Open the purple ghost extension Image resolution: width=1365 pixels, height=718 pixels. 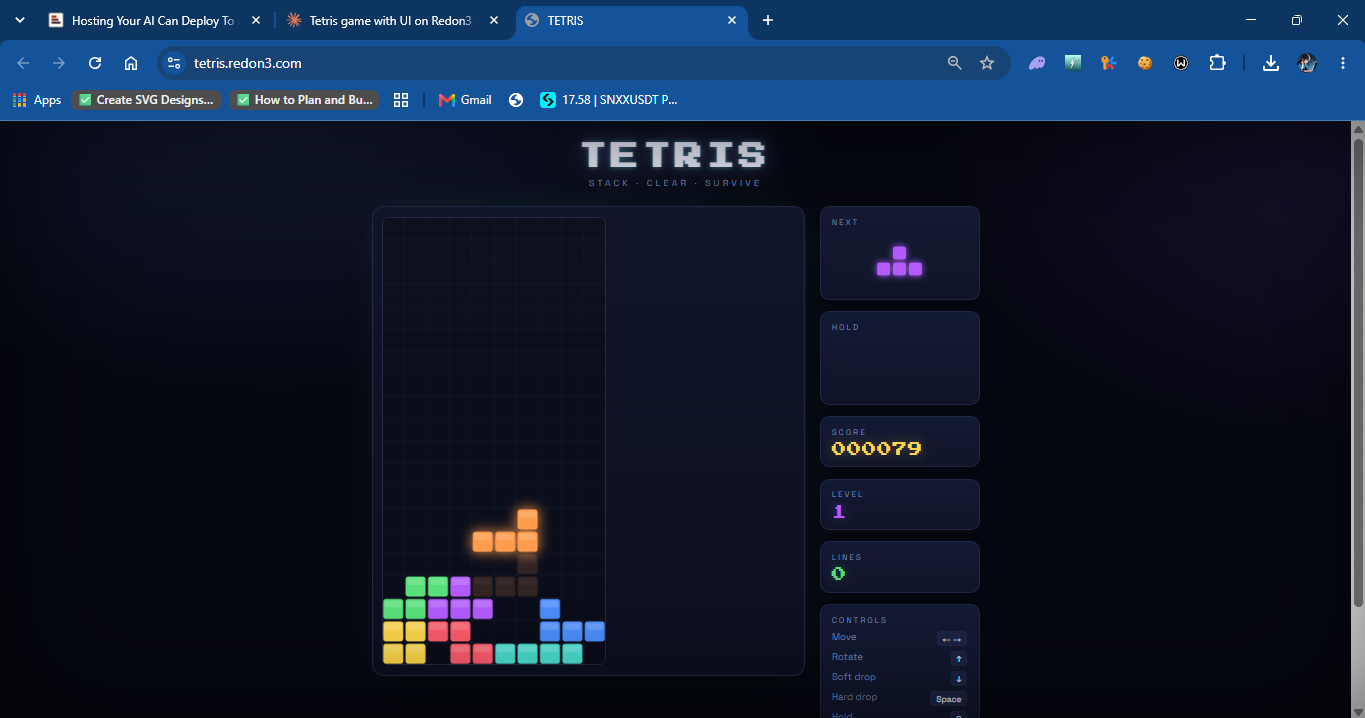1037,63
